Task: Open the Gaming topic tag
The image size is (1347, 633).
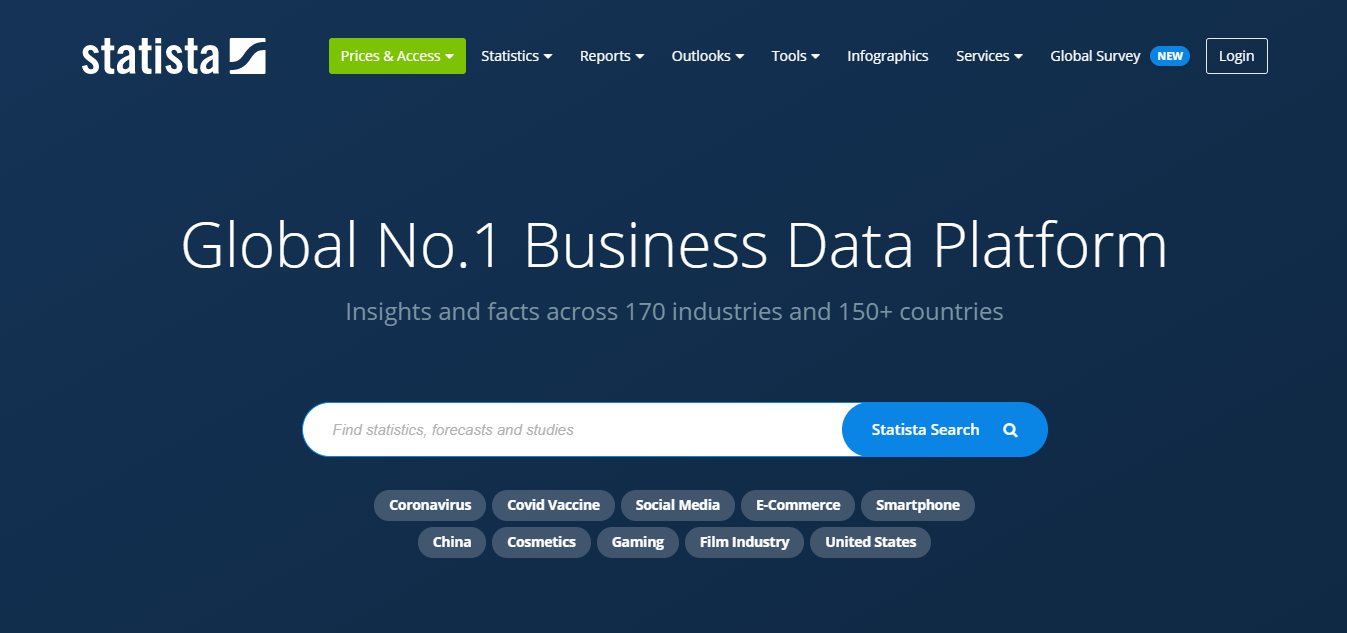Action: click(637, 542)
